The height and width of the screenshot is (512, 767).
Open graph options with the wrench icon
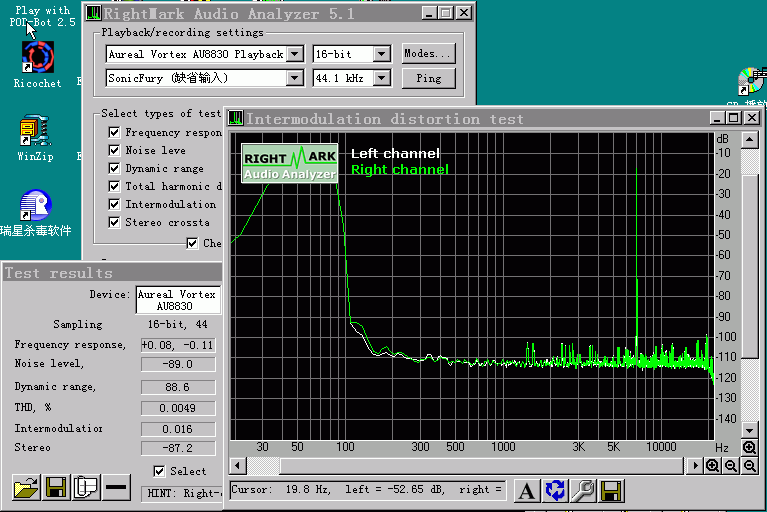[583, 490]
